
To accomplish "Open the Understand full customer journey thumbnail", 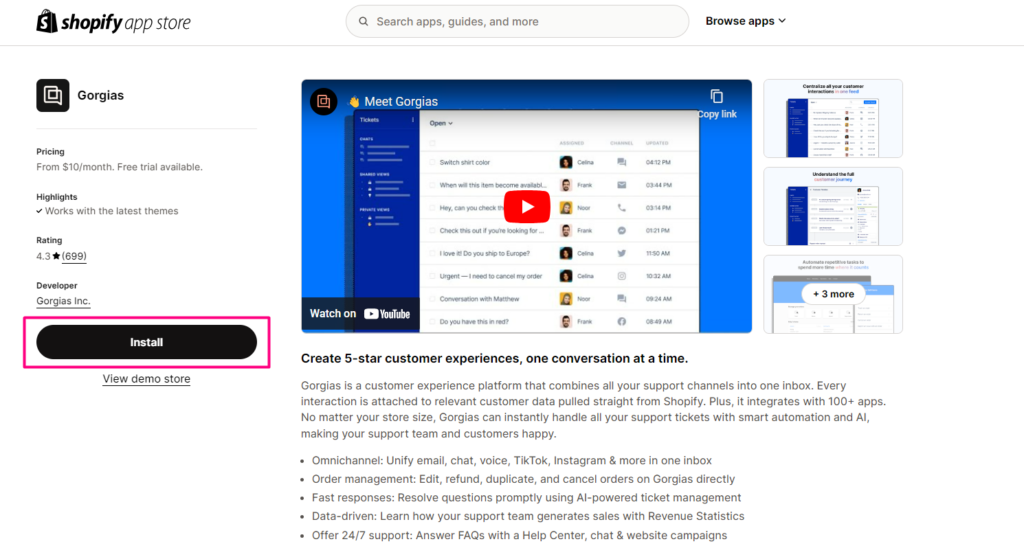I will point(833,206).
